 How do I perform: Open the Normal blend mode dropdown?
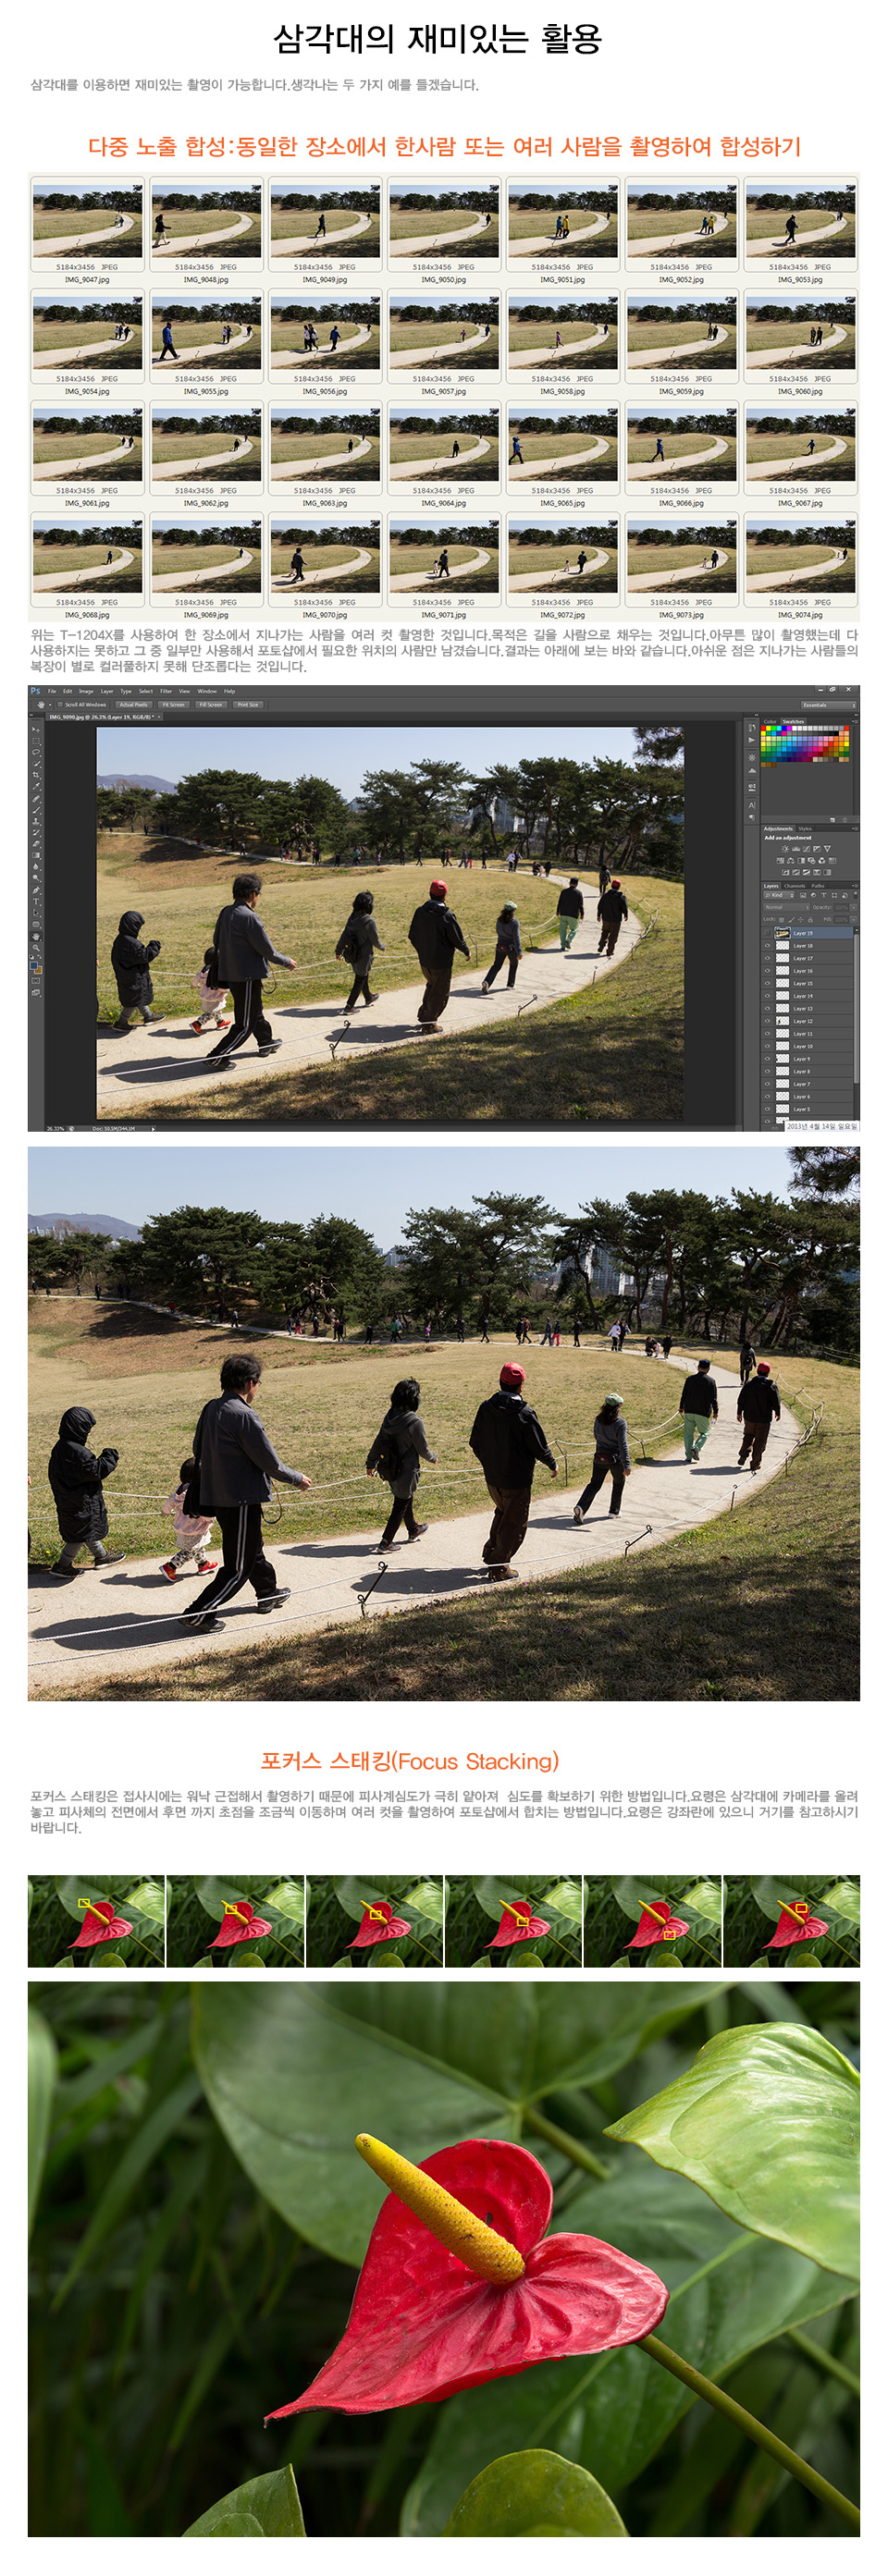787,907
